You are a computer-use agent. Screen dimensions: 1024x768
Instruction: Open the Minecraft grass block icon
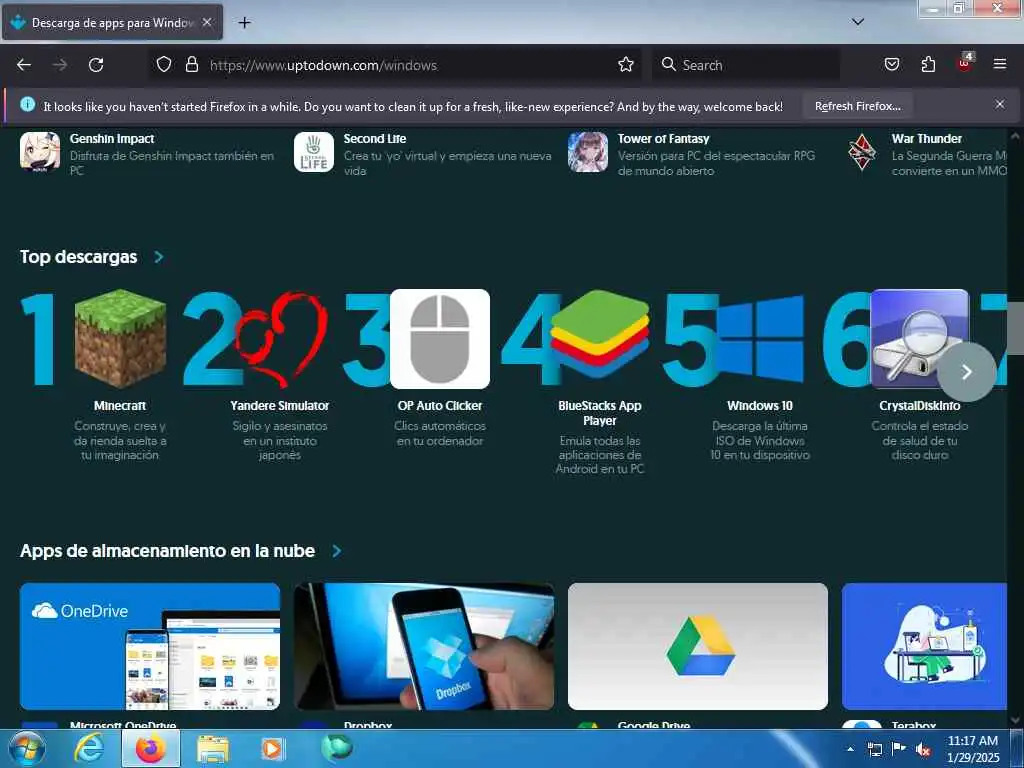click(x=120, y=338)
